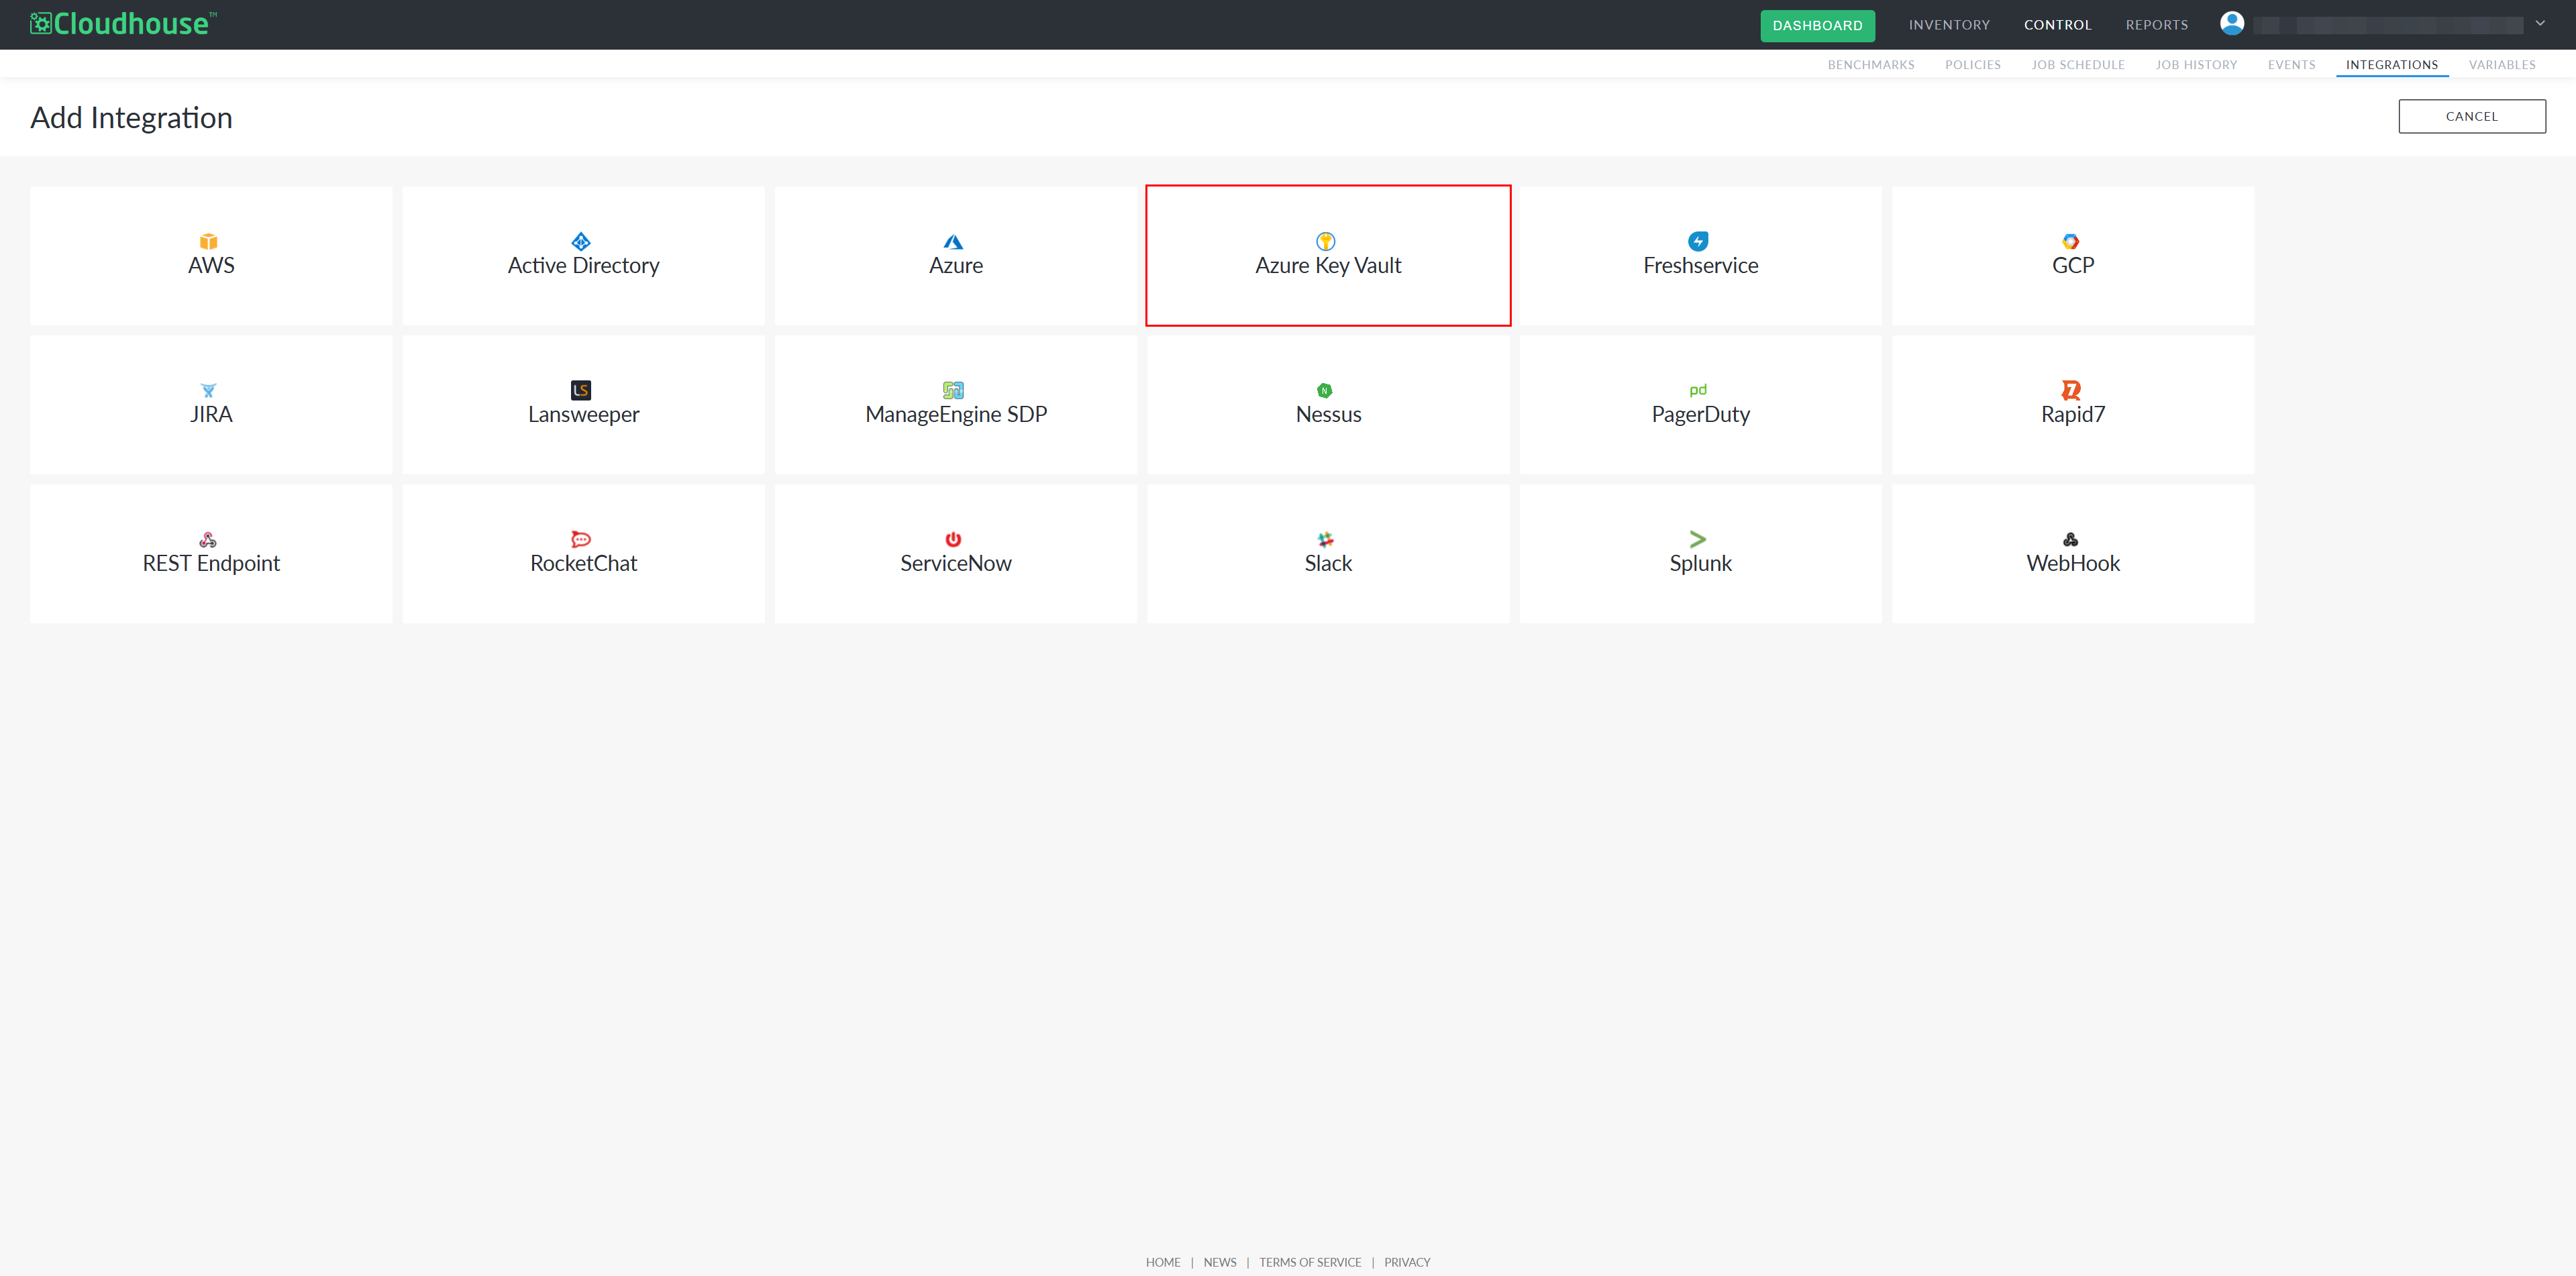The image size is (2576, 1276).
Task: Choose the Rapid7 integration label
Action: tap(2072, 415)
